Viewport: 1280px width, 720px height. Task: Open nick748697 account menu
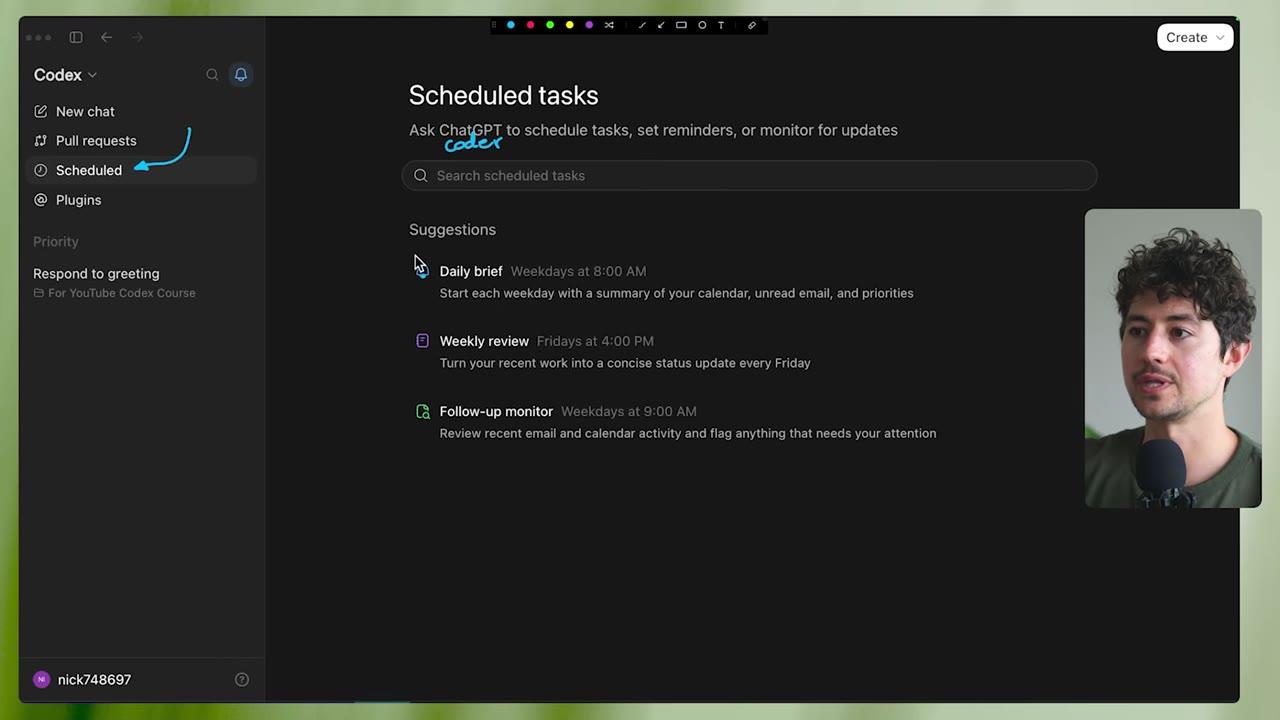tap(83, 679)
